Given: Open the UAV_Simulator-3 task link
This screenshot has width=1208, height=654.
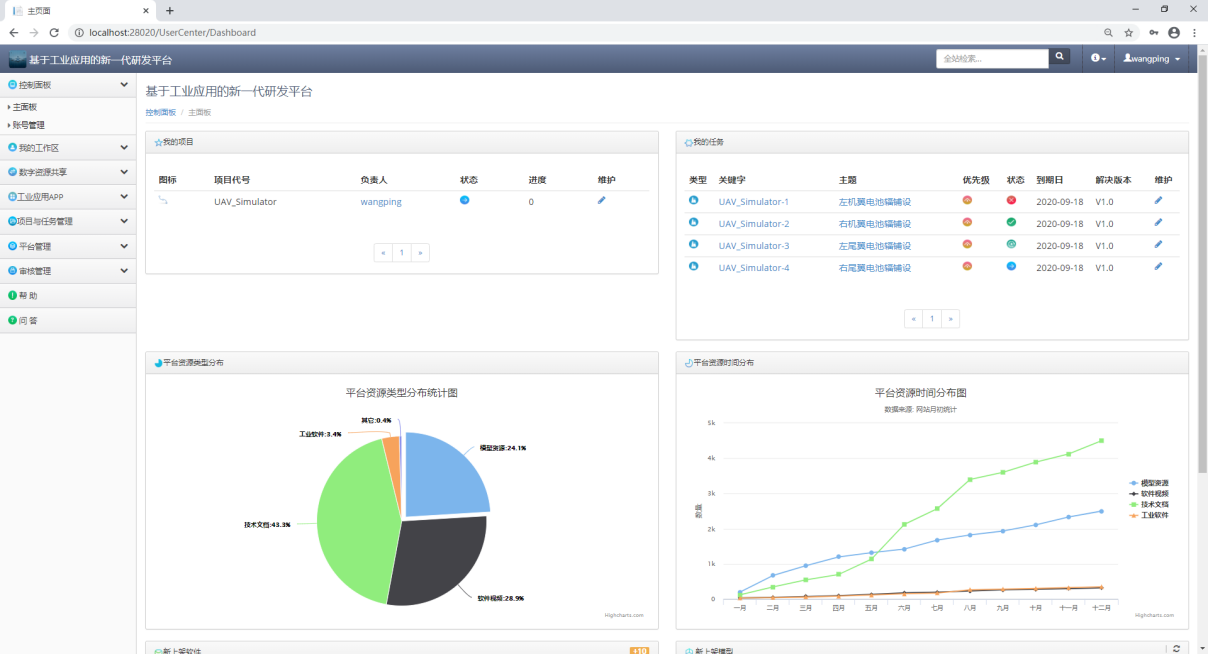Looking at the screenshot, I should click(x=753, y=246).
